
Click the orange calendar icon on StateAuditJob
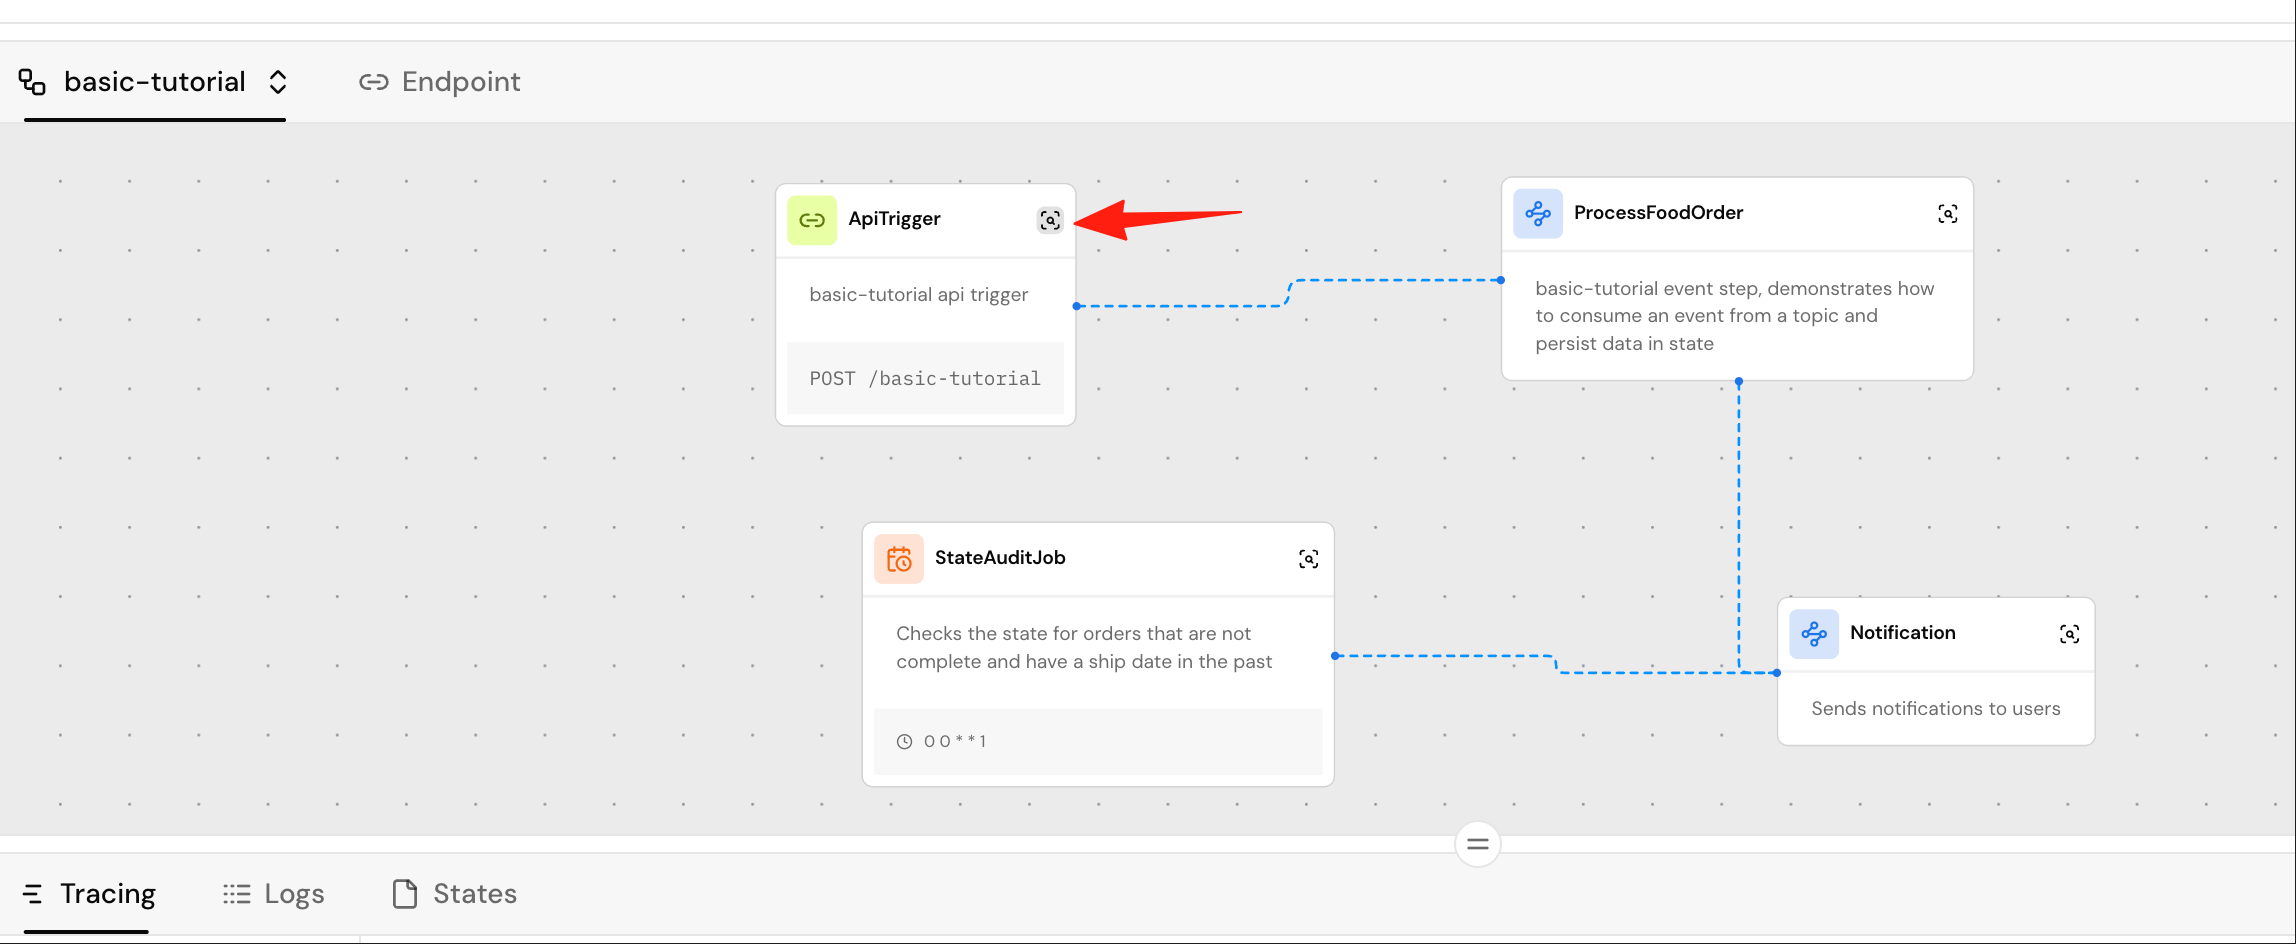[x=899, y=559]
